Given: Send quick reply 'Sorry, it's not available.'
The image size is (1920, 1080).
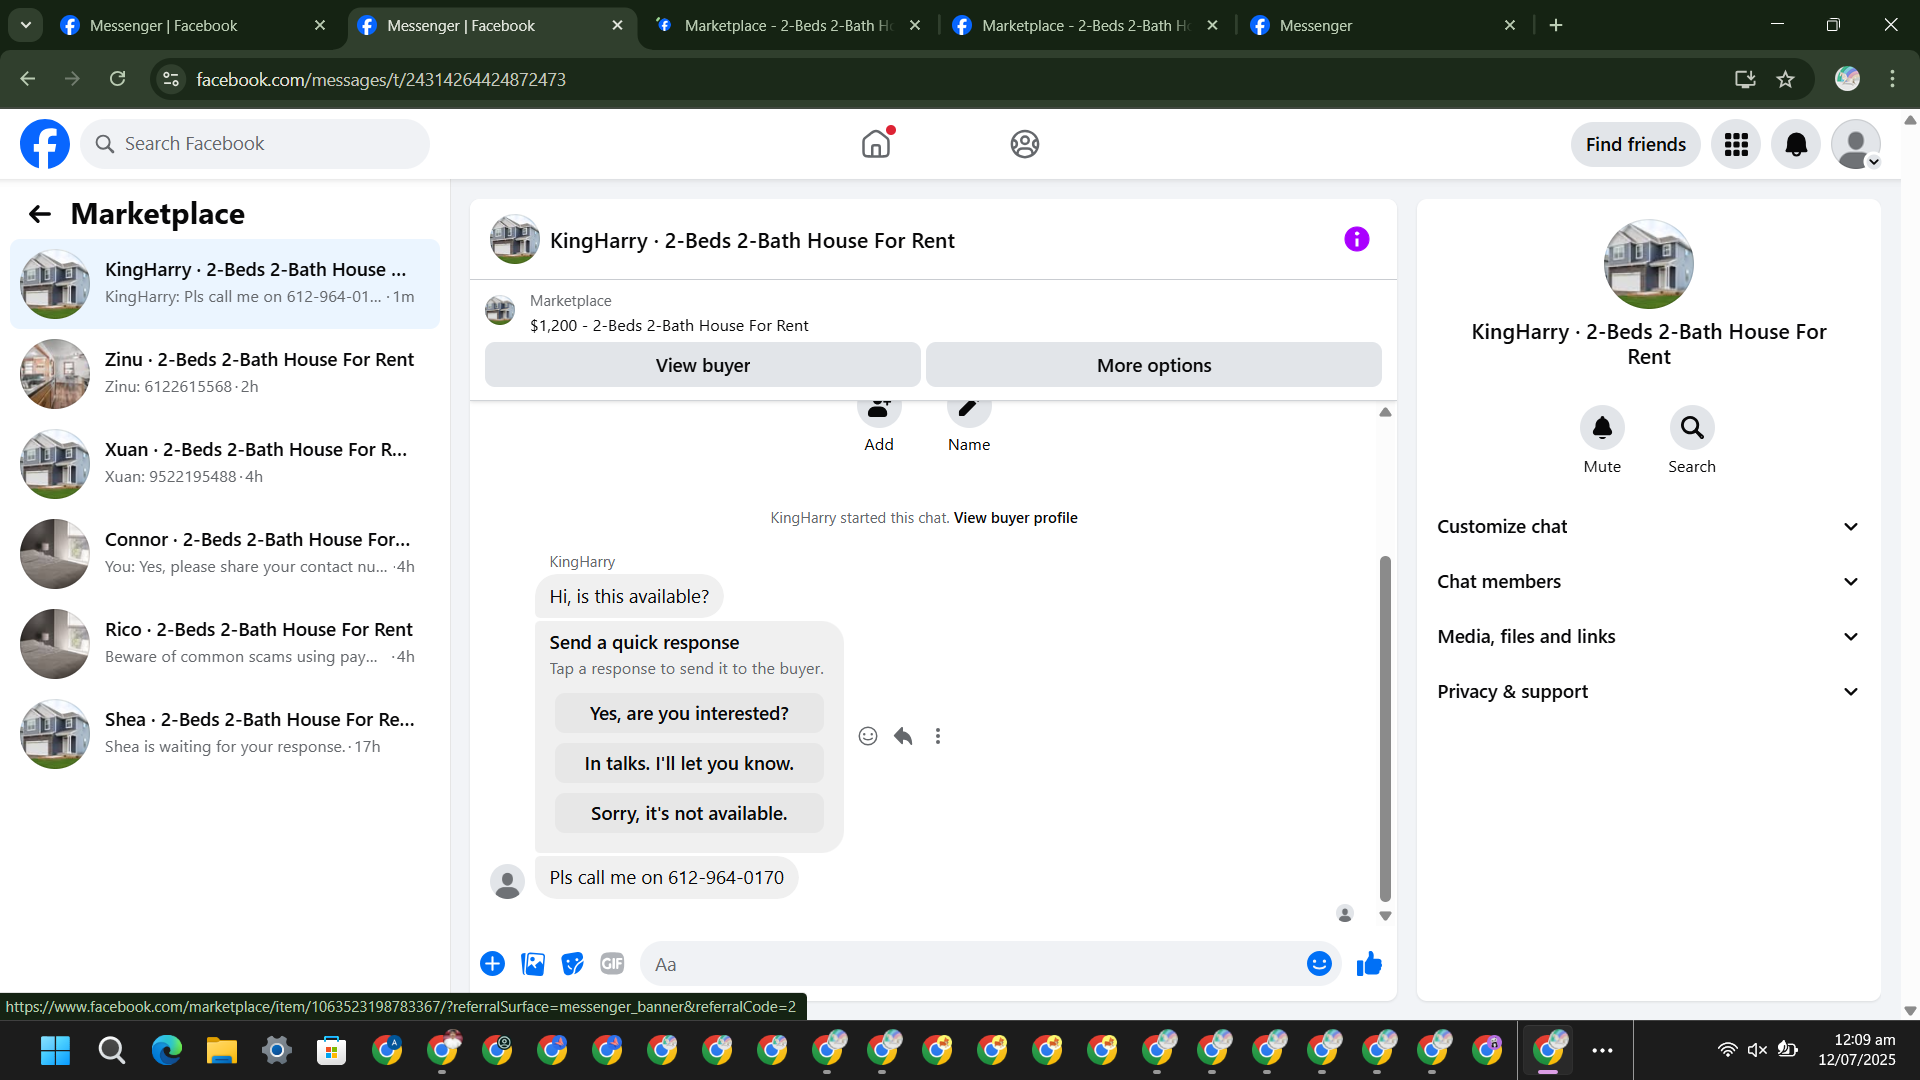Looking at the screenshot, I should (689, 814).
